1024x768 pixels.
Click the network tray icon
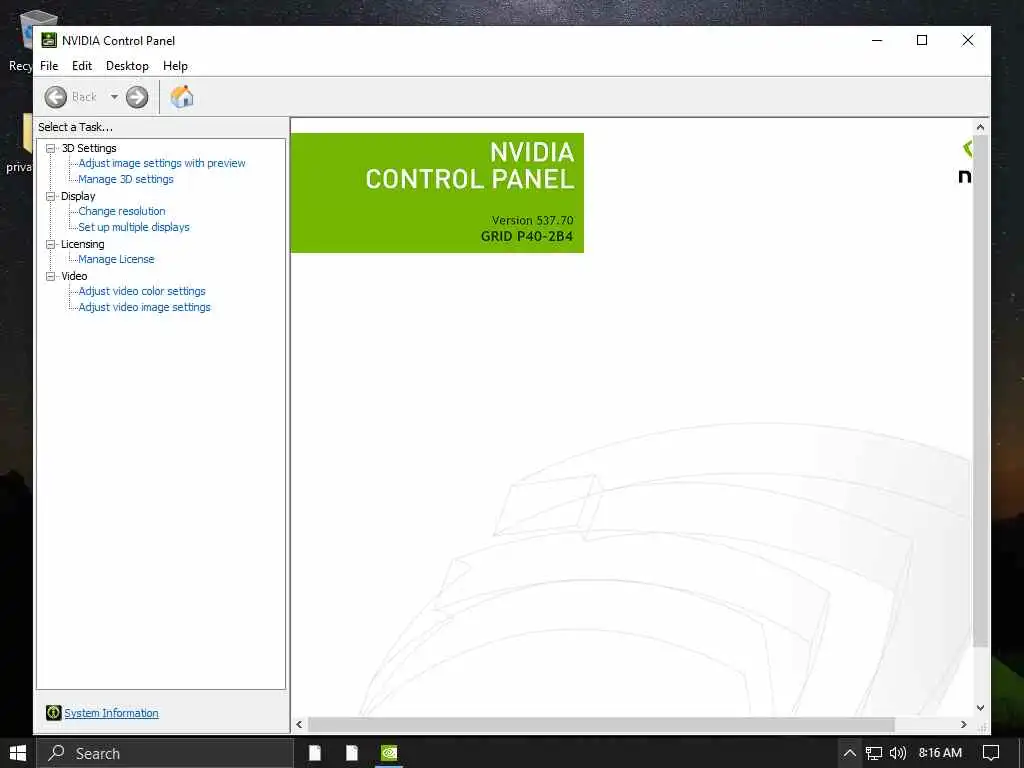874,753
